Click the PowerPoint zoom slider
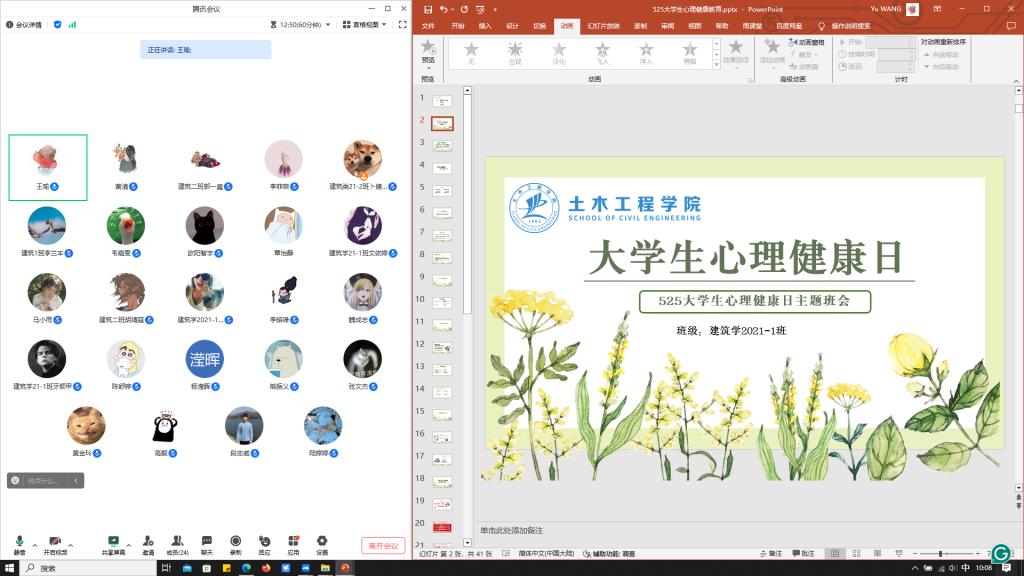This screenshot has height=576, width=1024. 941,553
